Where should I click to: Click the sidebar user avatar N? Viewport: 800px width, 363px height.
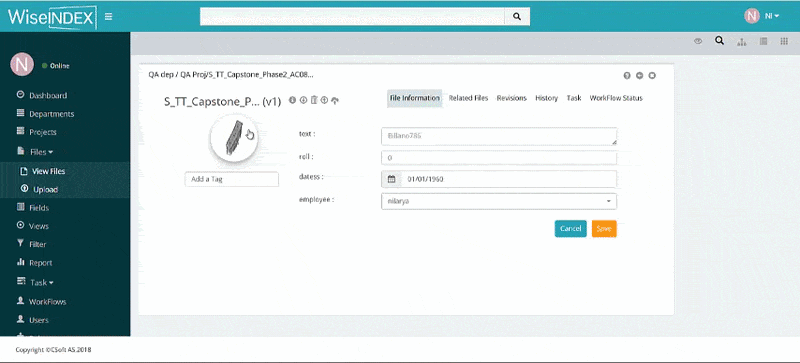pyautogui.click(x=22, y=64)
